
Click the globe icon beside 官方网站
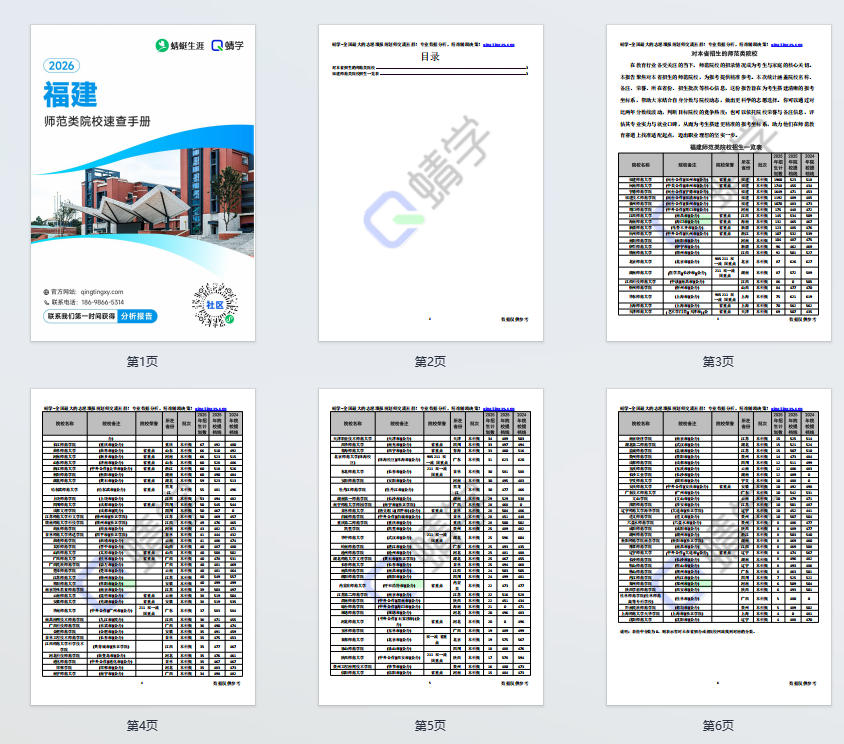pyautogui.click(x=46, y=292)
